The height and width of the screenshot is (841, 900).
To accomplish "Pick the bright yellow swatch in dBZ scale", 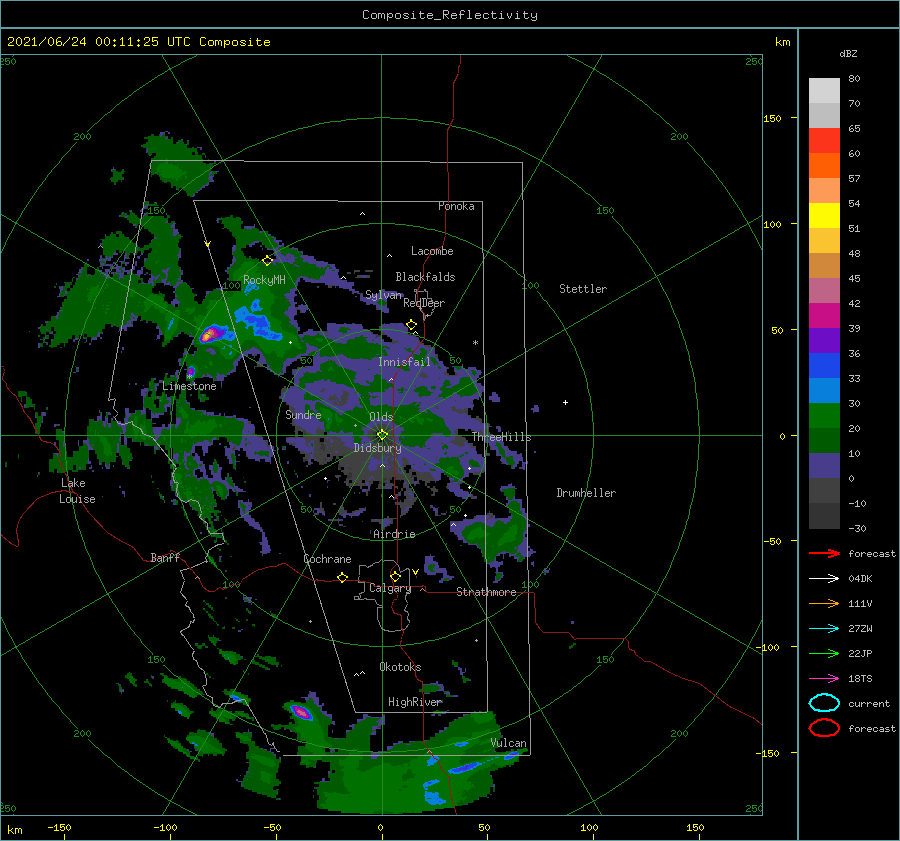I will click(x=824, y=216).
